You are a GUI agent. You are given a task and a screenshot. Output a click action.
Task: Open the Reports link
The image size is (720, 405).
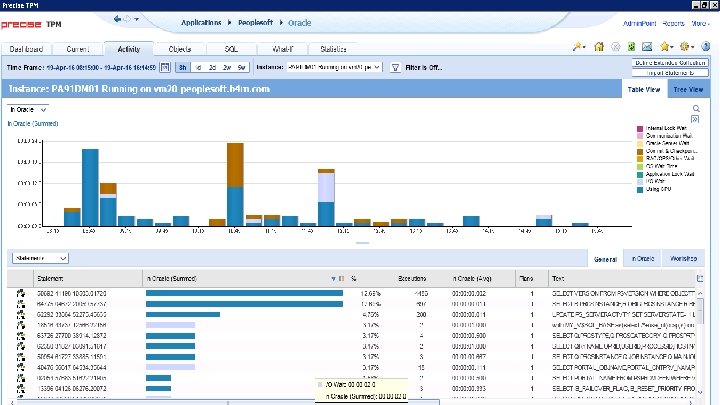(674, 23)
